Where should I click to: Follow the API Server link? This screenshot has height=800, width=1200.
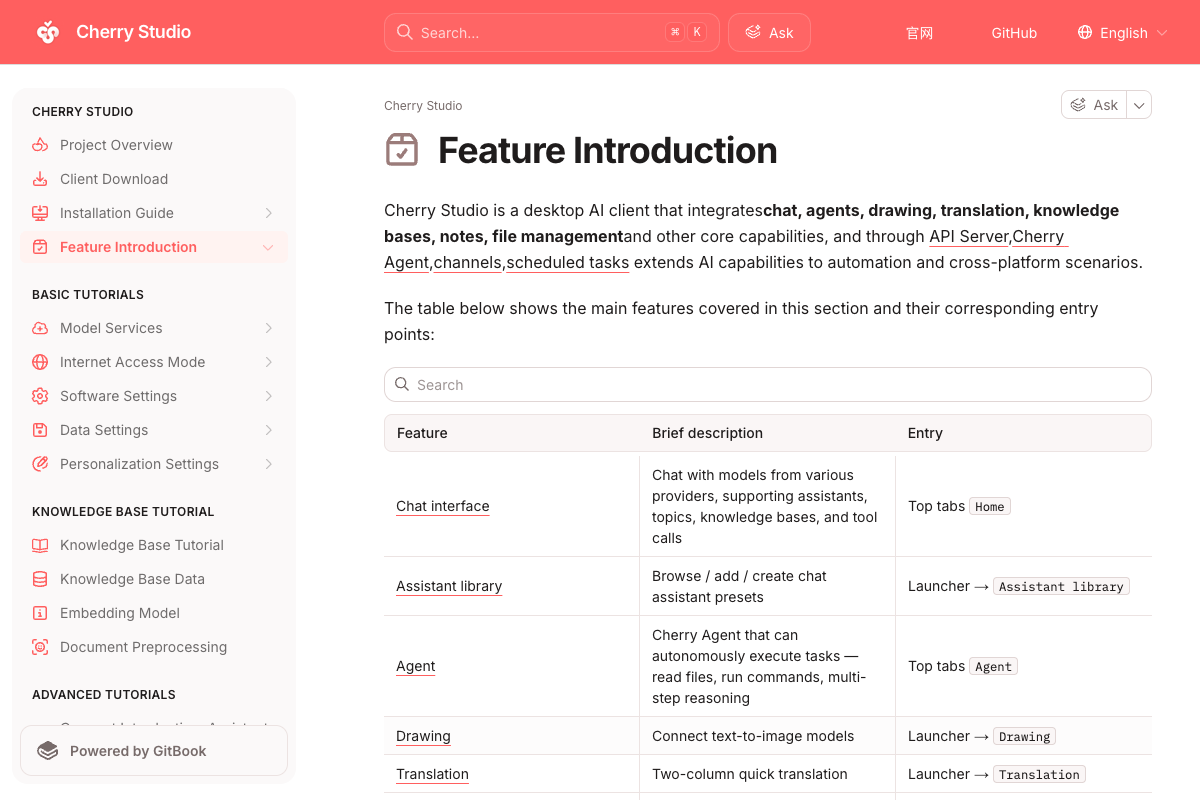(x=969, y=236)
